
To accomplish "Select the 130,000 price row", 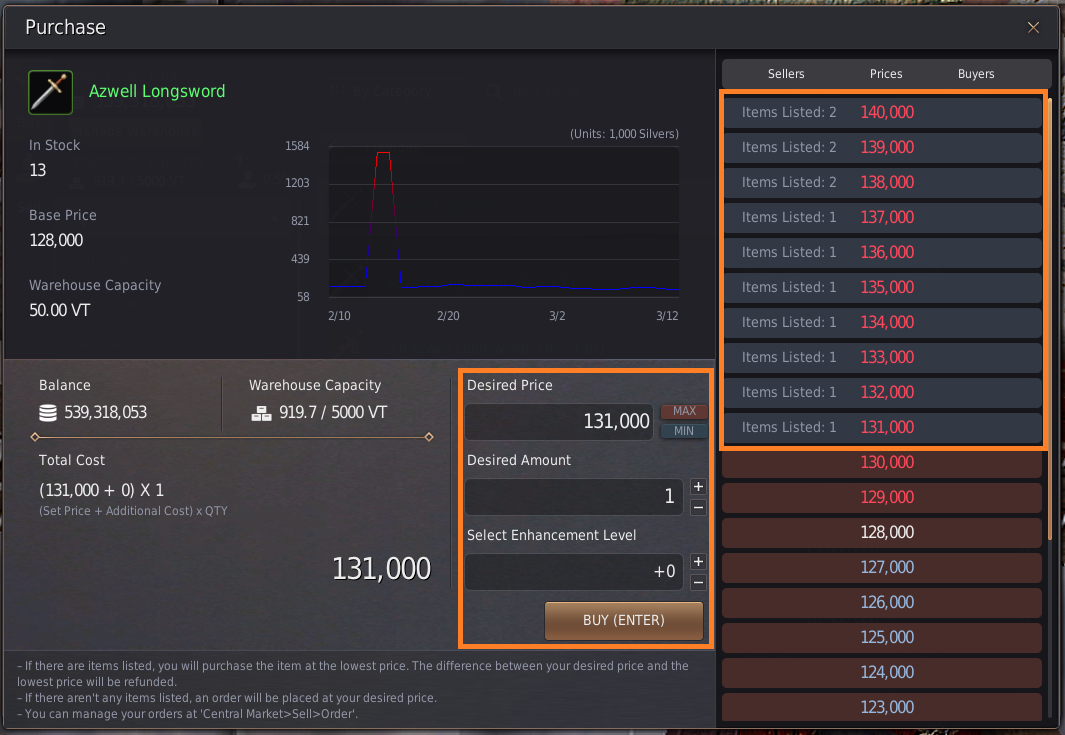I will point(882,463).
